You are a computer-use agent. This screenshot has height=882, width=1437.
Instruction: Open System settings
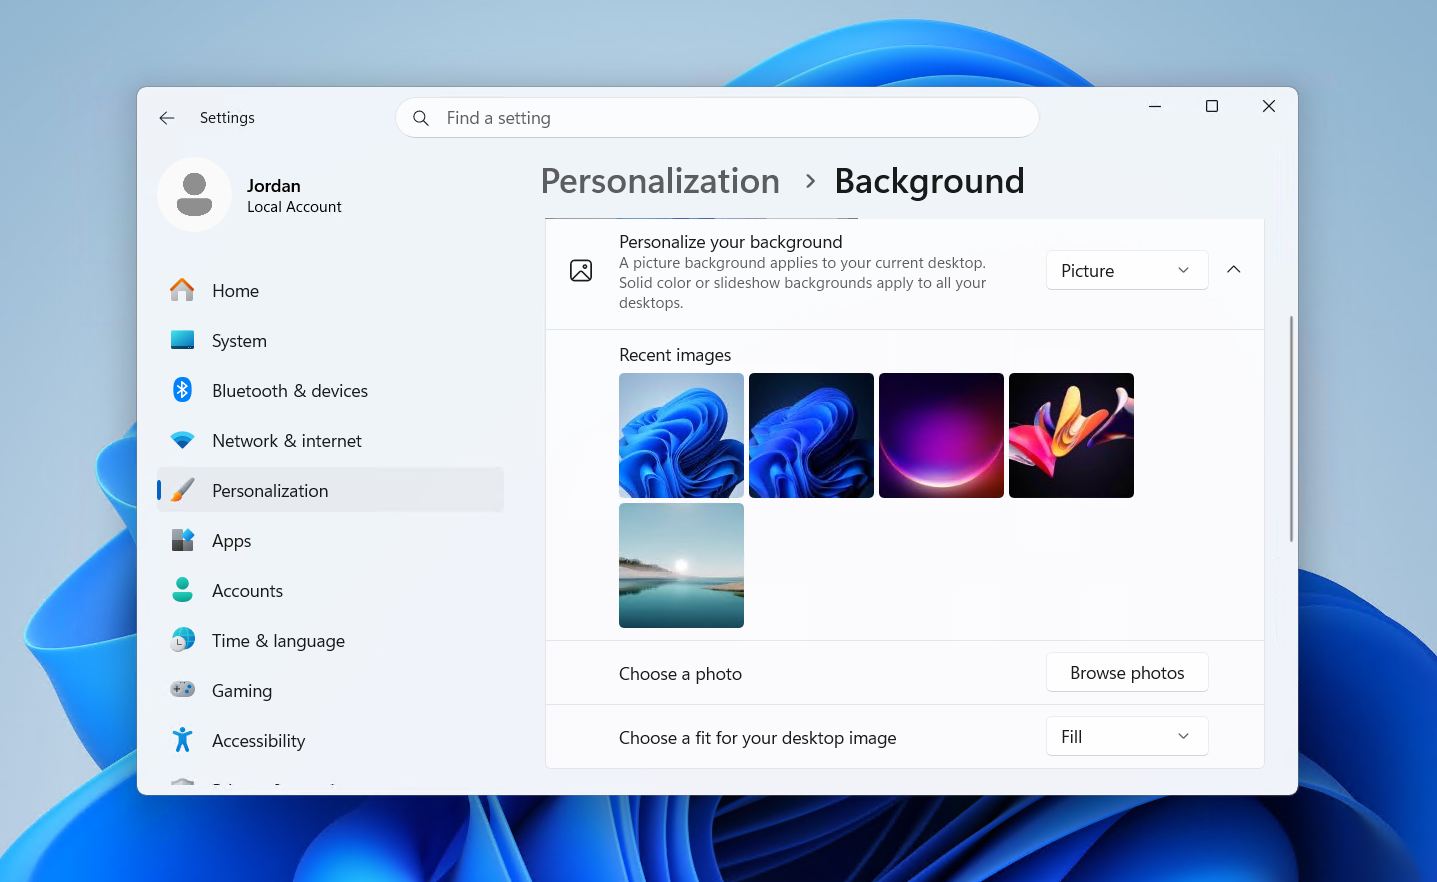click(x=330, y=340)
